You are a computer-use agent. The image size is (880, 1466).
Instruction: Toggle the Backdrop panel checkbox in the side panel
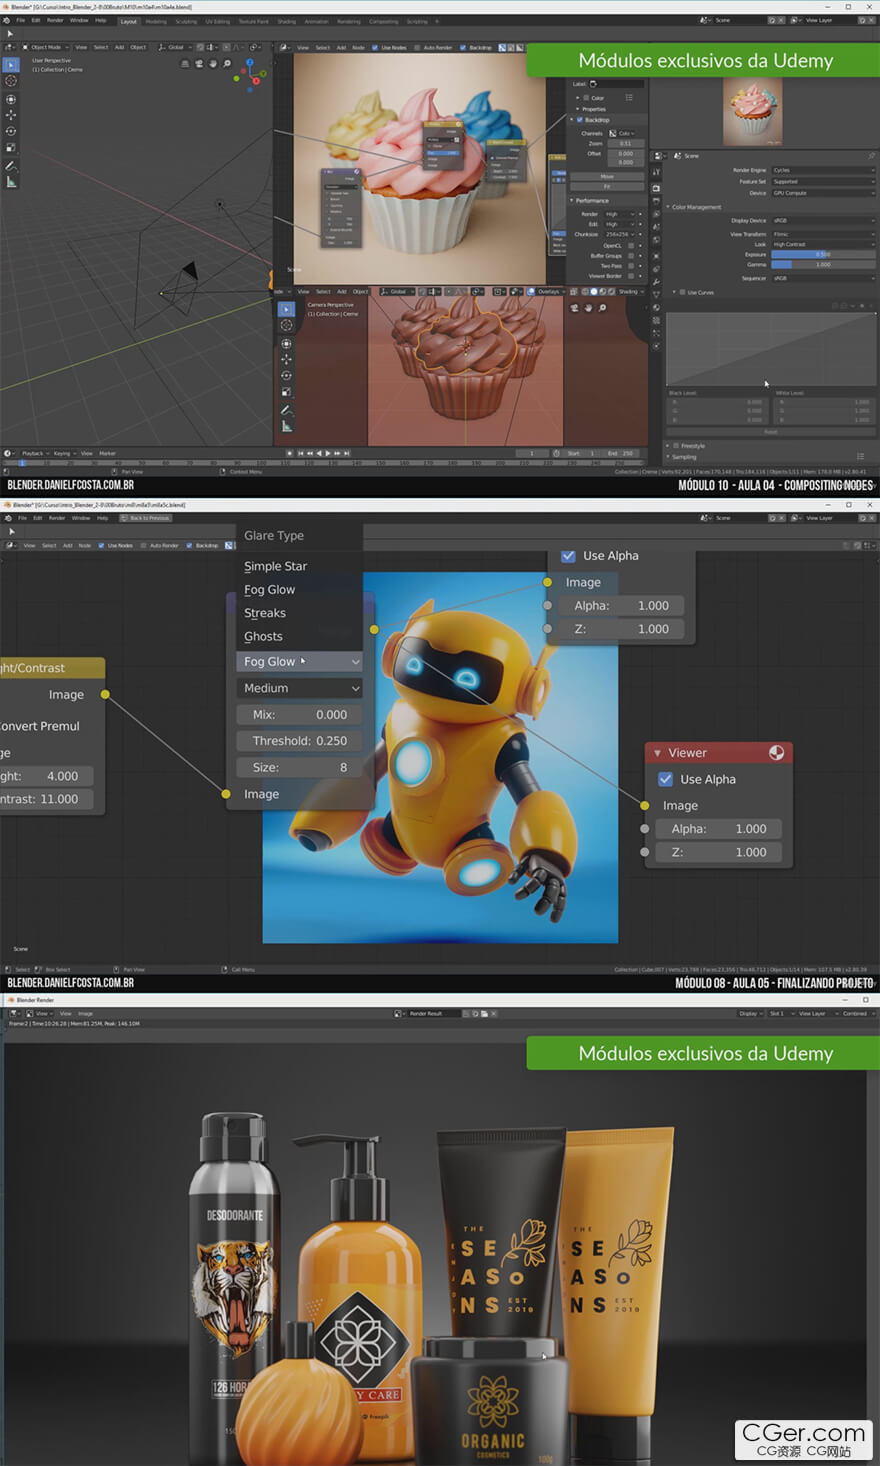pyautogui.click(x=580, y=120)
